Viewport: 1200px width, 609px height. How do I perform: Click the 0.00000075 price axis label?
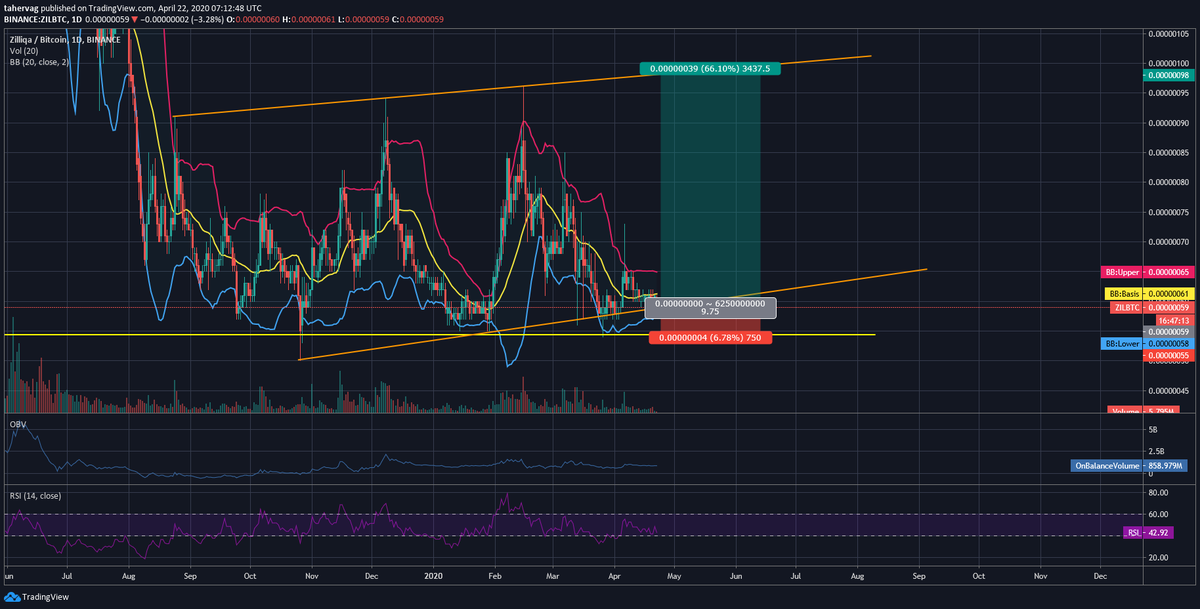(1167, 212)
